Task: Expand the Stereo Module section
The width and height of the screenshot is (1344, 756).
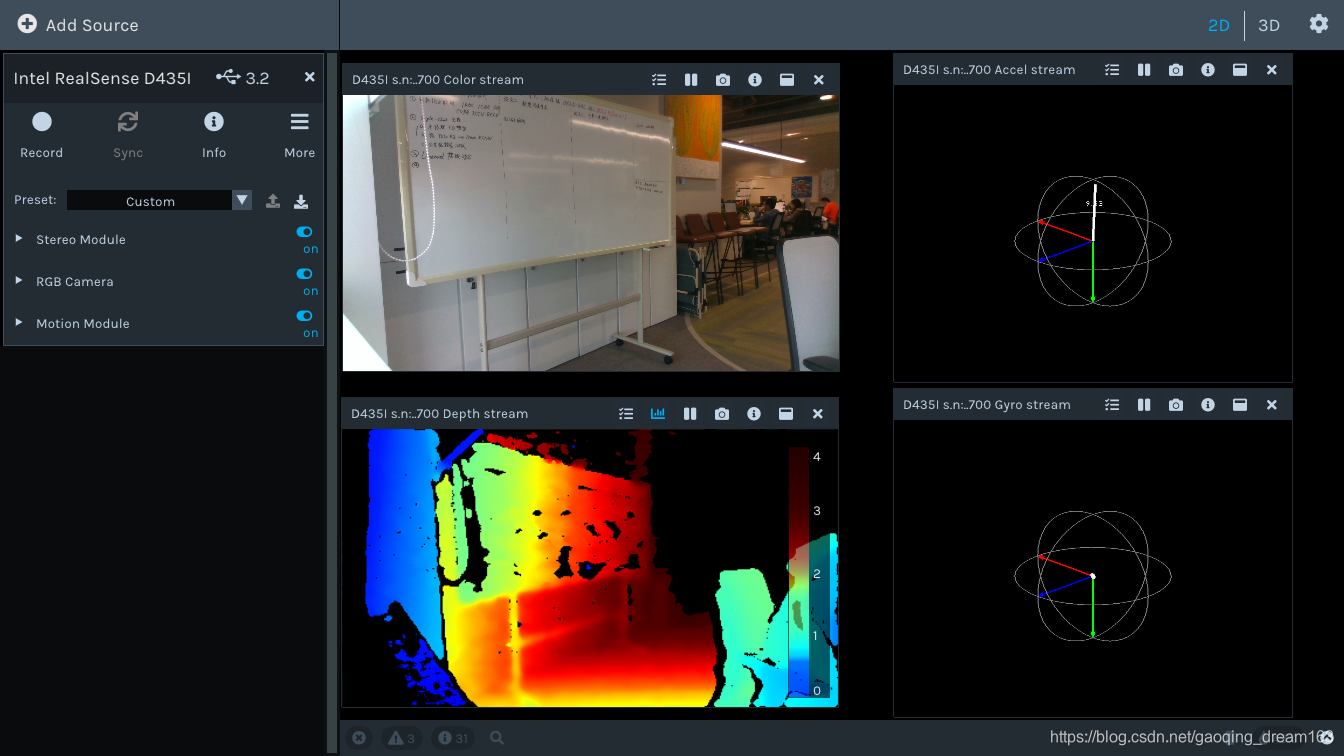Action: [19, 239]
